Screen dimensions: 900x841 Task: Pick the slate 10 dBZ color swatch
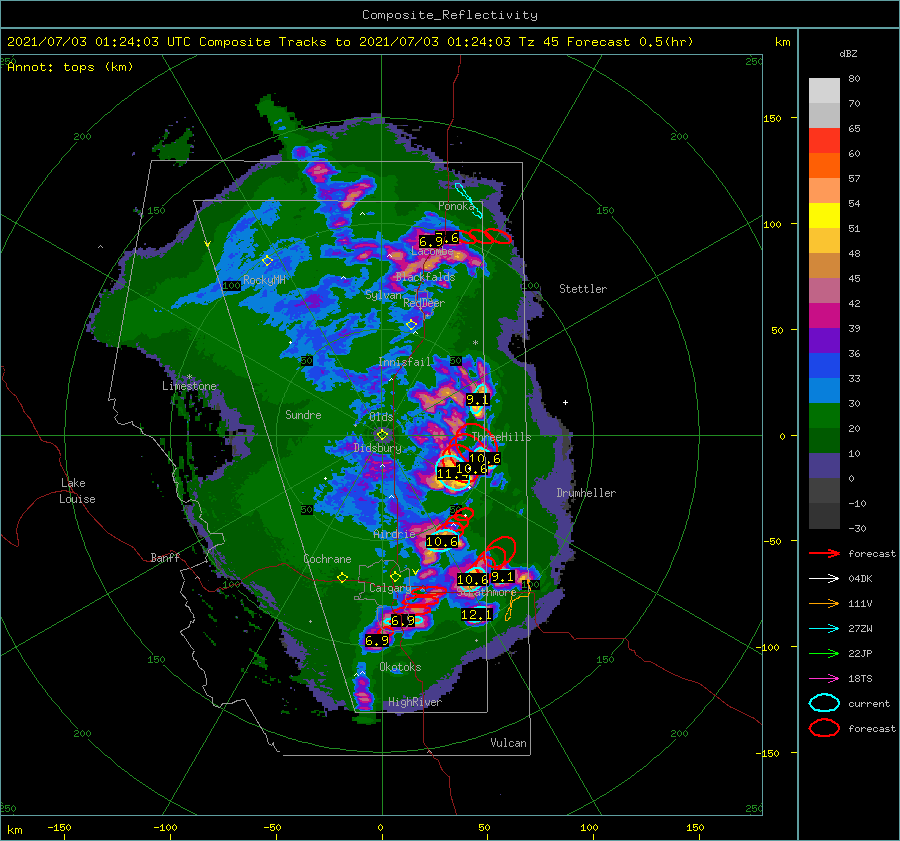824,466
